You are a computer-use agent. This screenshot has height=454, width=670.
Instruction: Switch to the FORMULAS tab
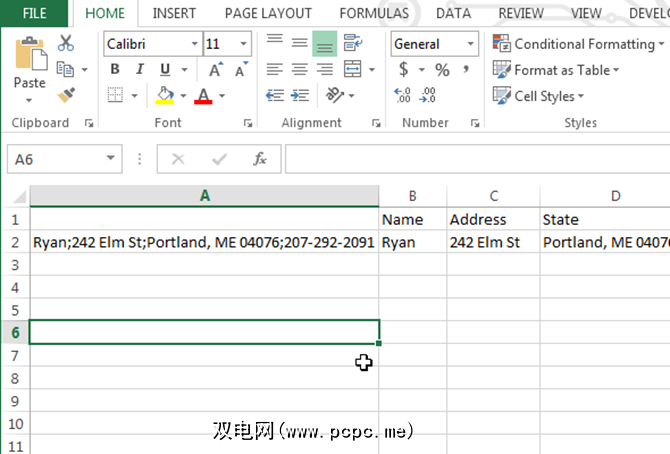click(x=374, y=13)
